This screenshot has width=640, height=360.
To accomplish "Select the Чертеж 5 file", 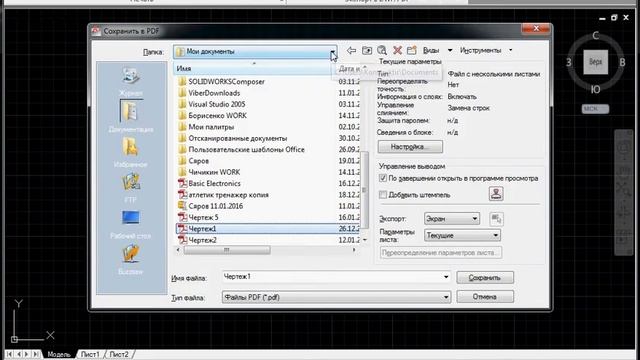I will tap(203, 218).
